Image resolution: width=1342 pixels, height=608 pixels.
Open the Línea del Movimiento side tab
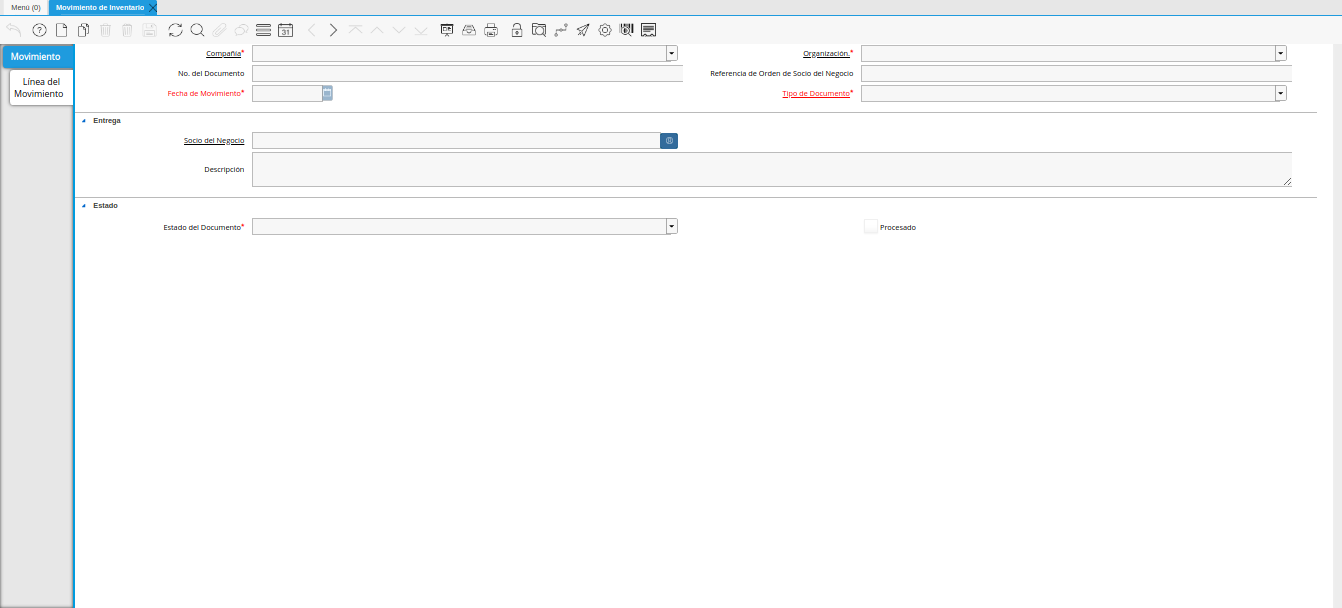(x=39, y=88)
